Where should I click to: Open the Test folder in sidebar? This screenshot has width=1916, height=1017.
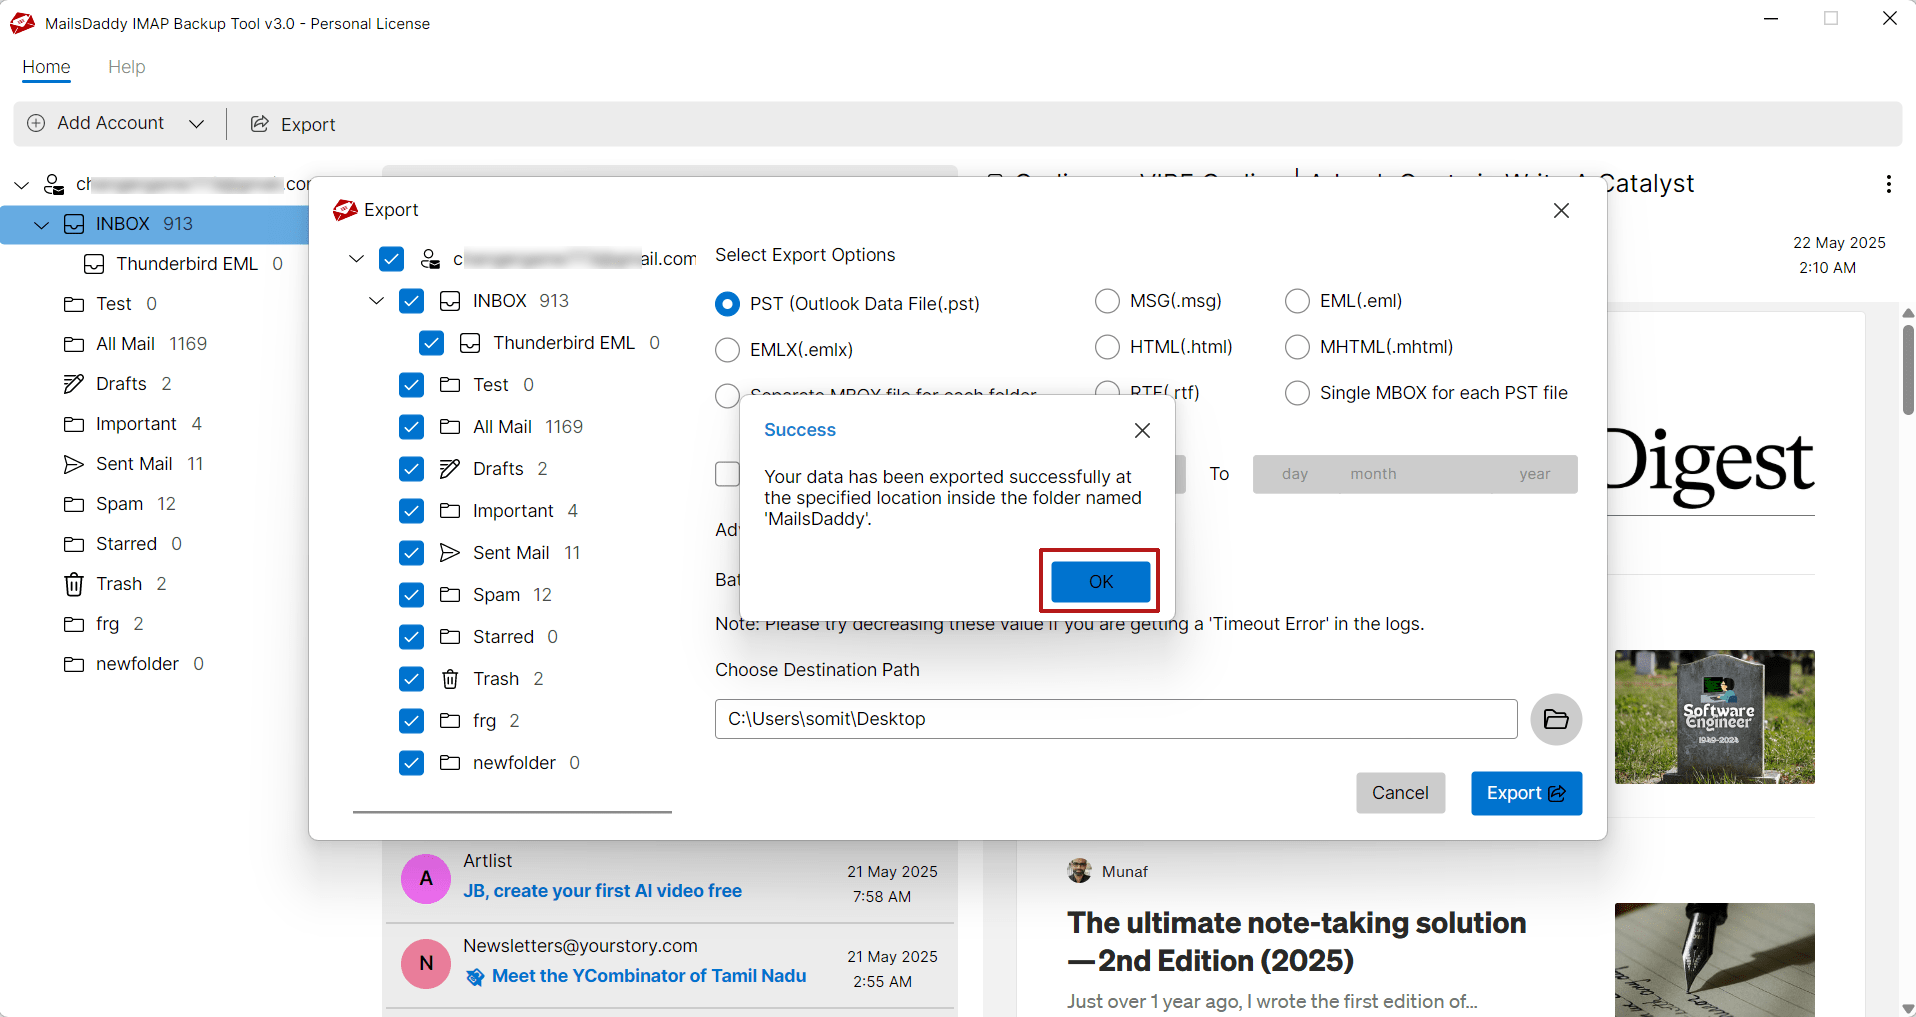110,304
